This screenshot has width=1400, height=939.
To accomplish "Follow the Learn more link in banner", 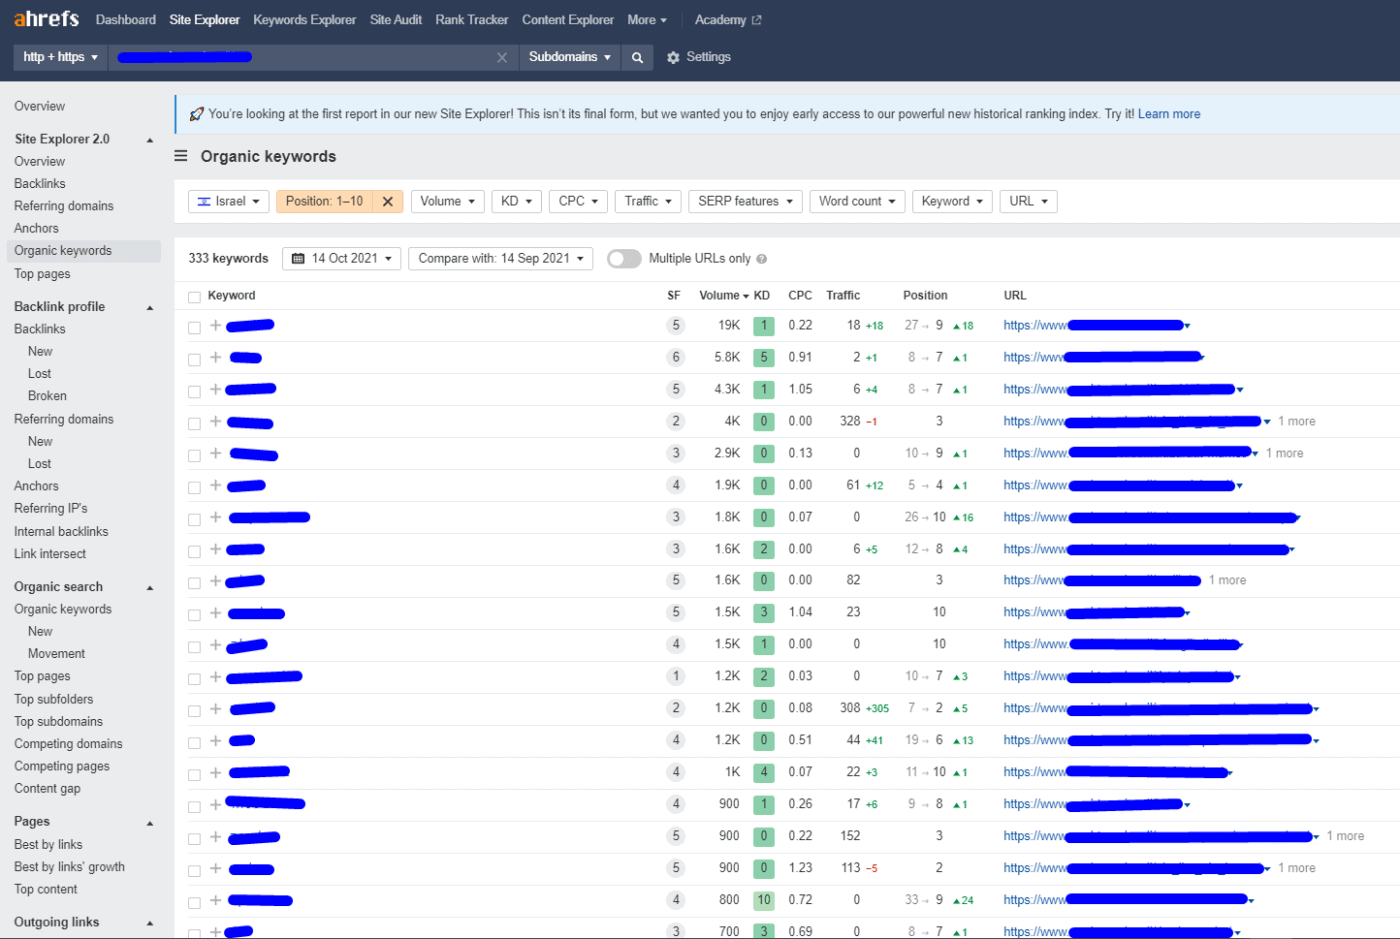I will pyautogui.click(x=1169, y=114).
